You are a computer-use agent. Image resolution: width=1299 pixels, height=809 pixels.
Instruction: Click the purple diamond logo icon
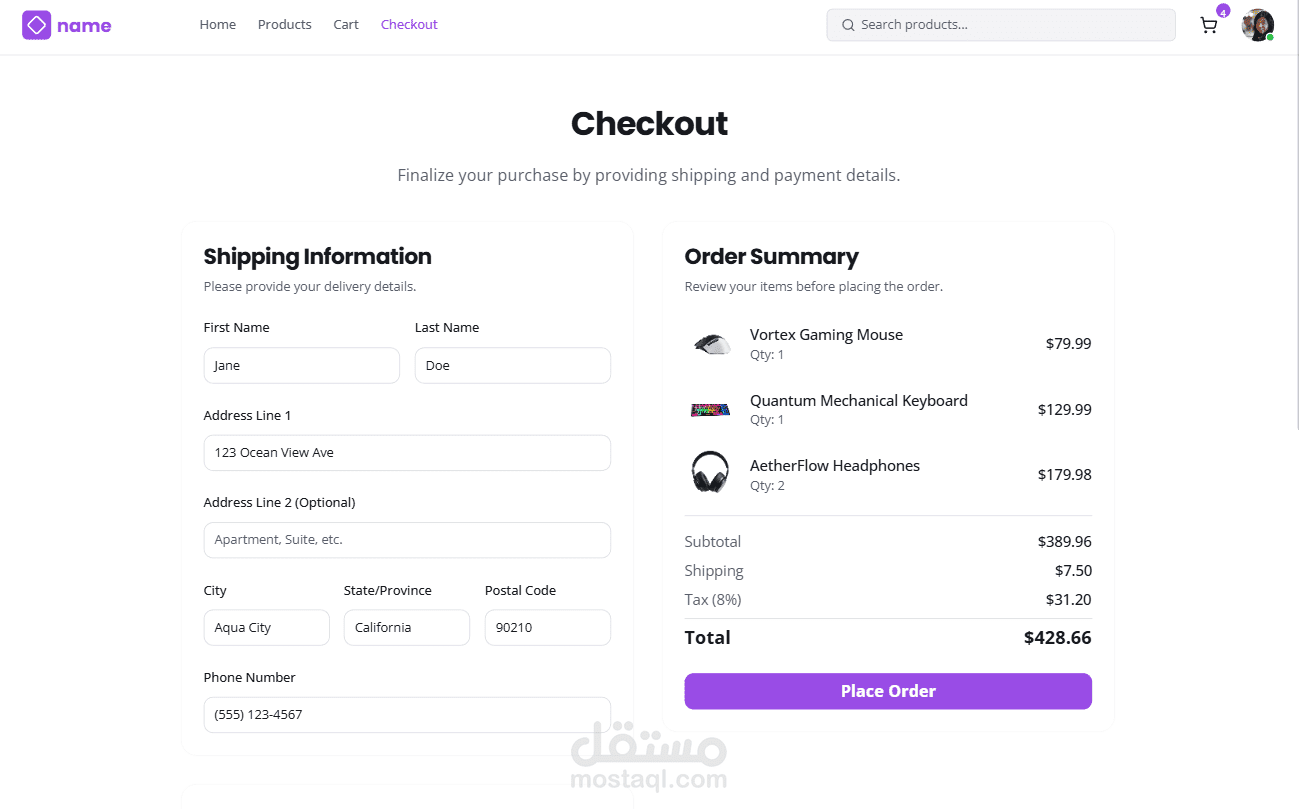click(36, 25)
